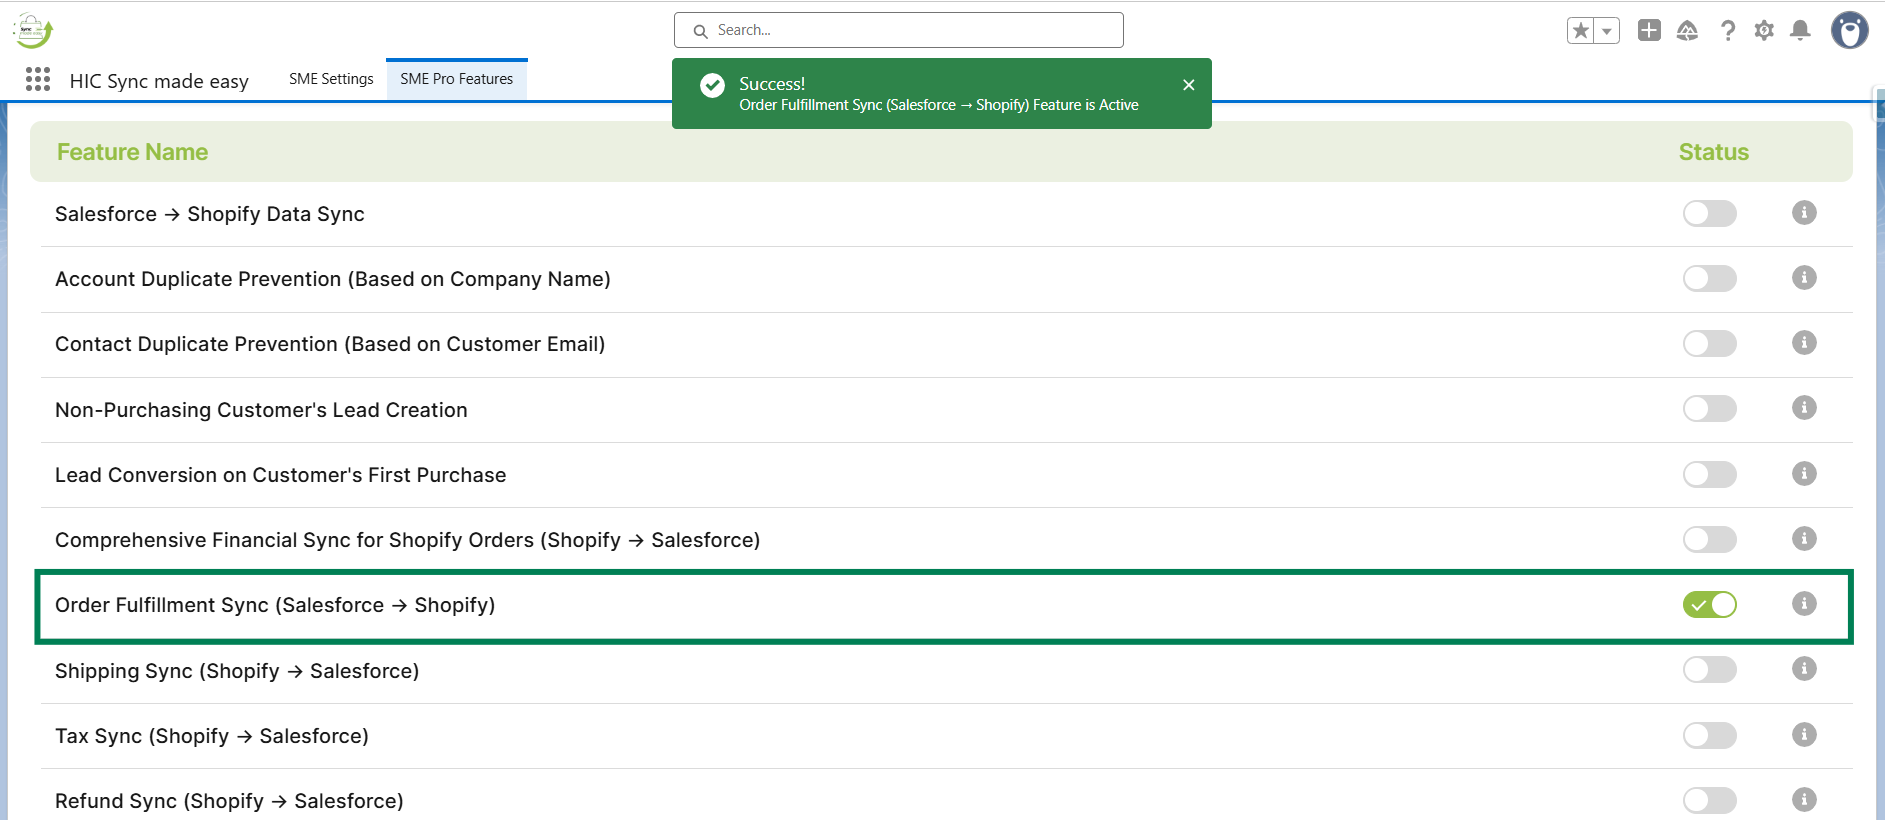Switch to SME Settings tab
This screenshot has height=820, width=1885.
pyautogui.click(x=331, y=79)
